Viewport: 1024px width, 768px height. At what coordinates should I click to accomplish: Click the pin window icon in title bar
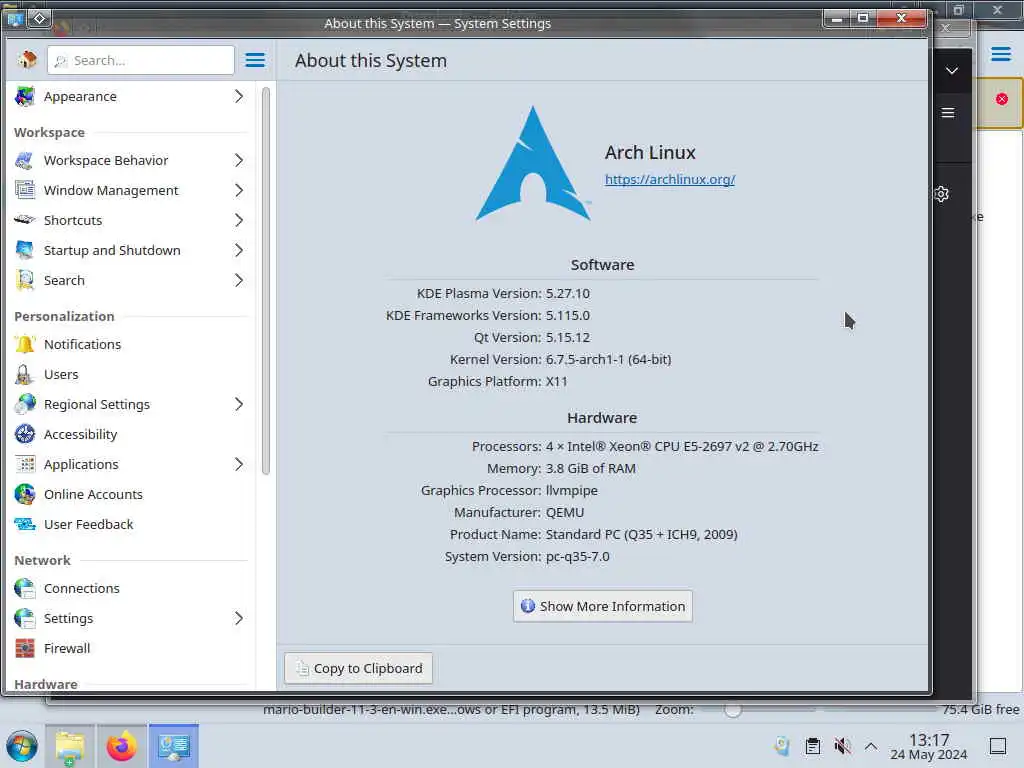pos(39,18)
